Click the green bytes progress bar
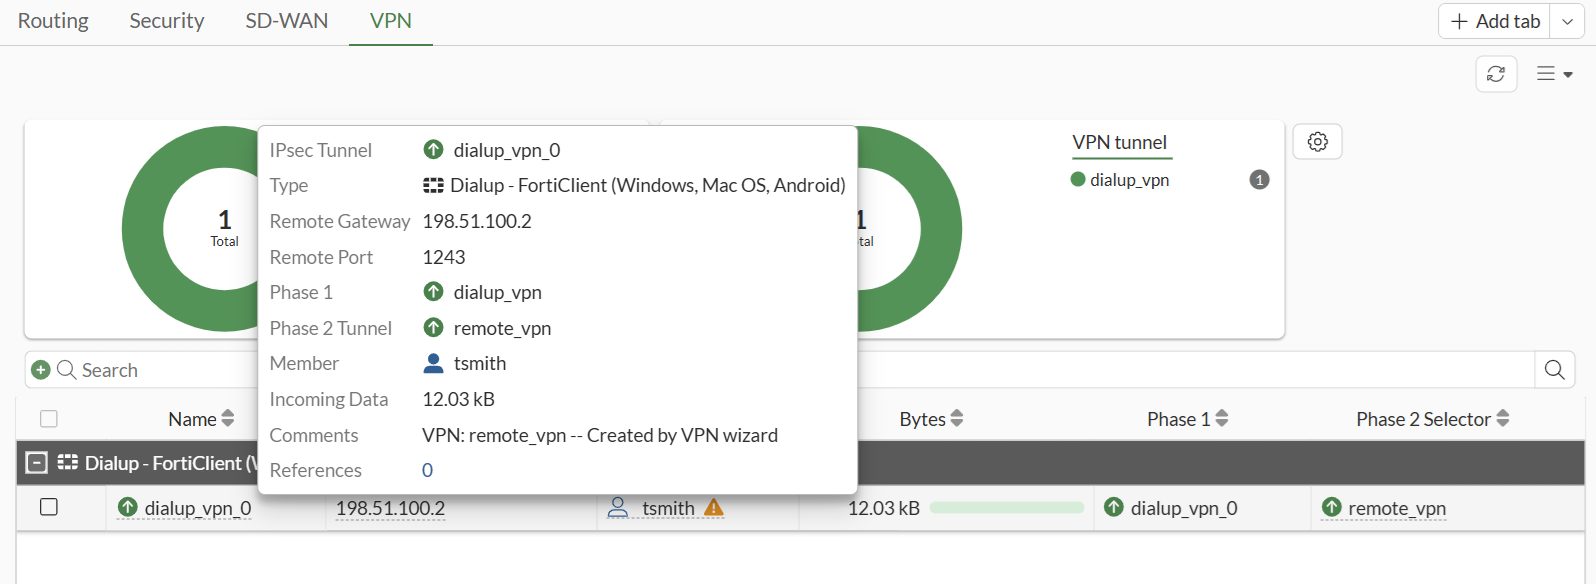This screenshot has height=584, width=1596. 1006,508
